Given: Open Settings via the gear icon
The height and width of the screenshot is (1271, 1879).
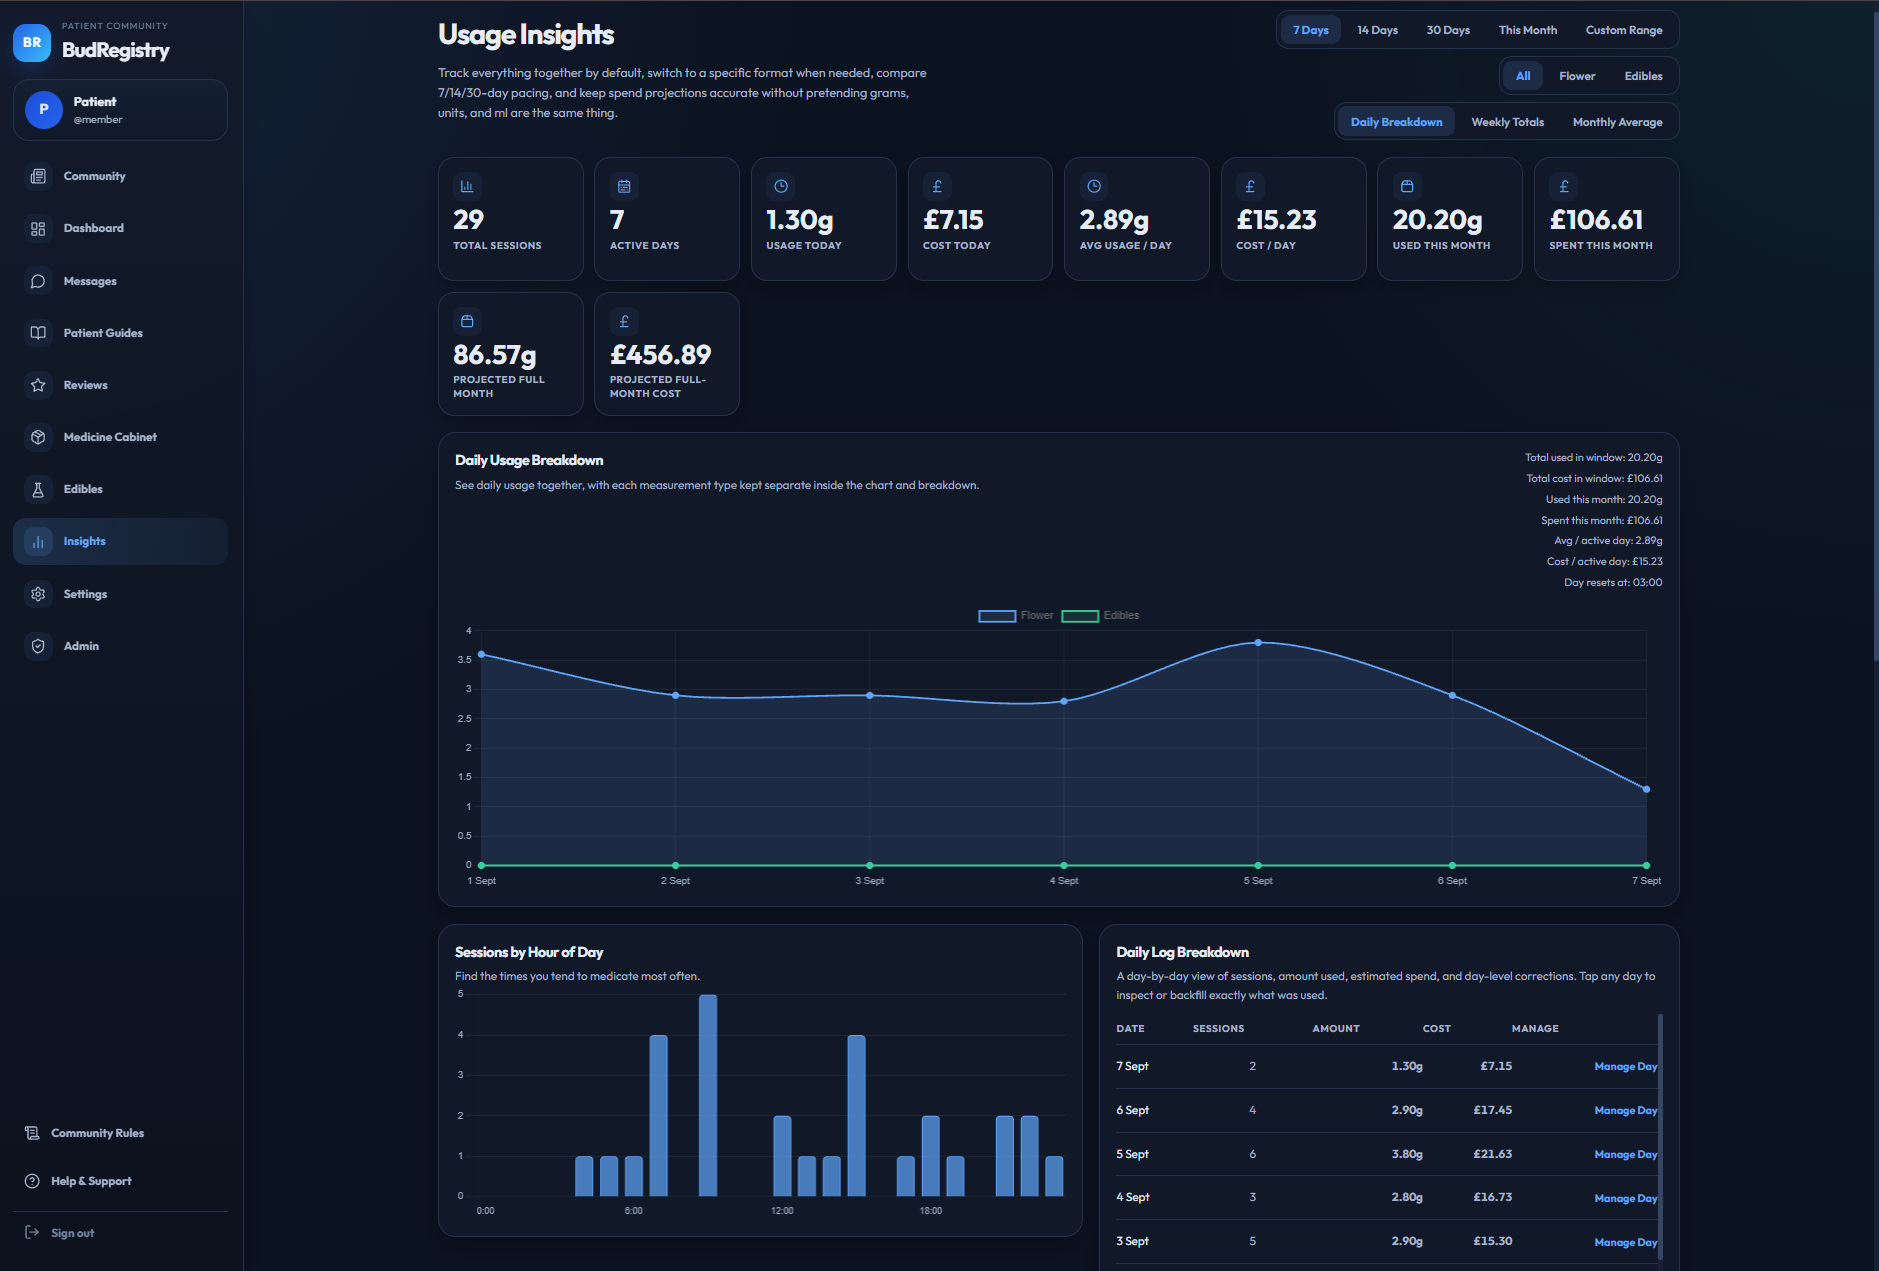Looking at the screenshot, I should pos(38,594).
